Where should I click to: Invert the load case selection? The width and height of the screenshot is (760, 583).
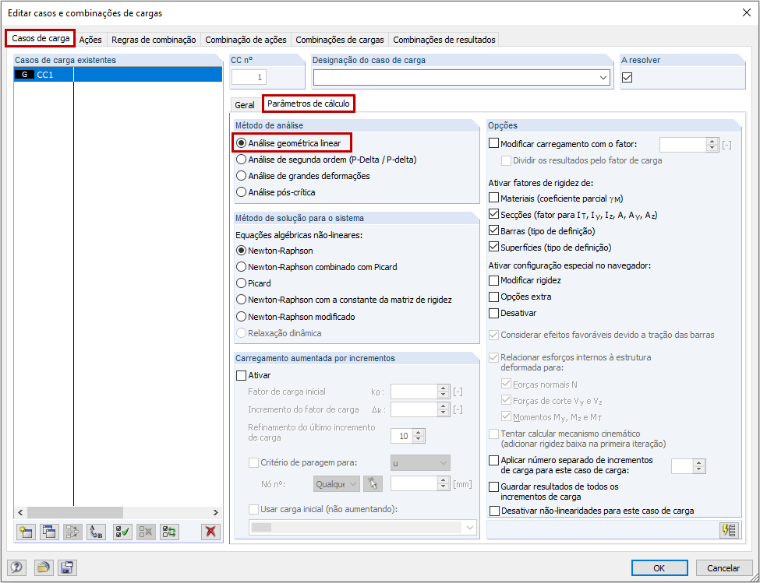click(x=169, y=532)
